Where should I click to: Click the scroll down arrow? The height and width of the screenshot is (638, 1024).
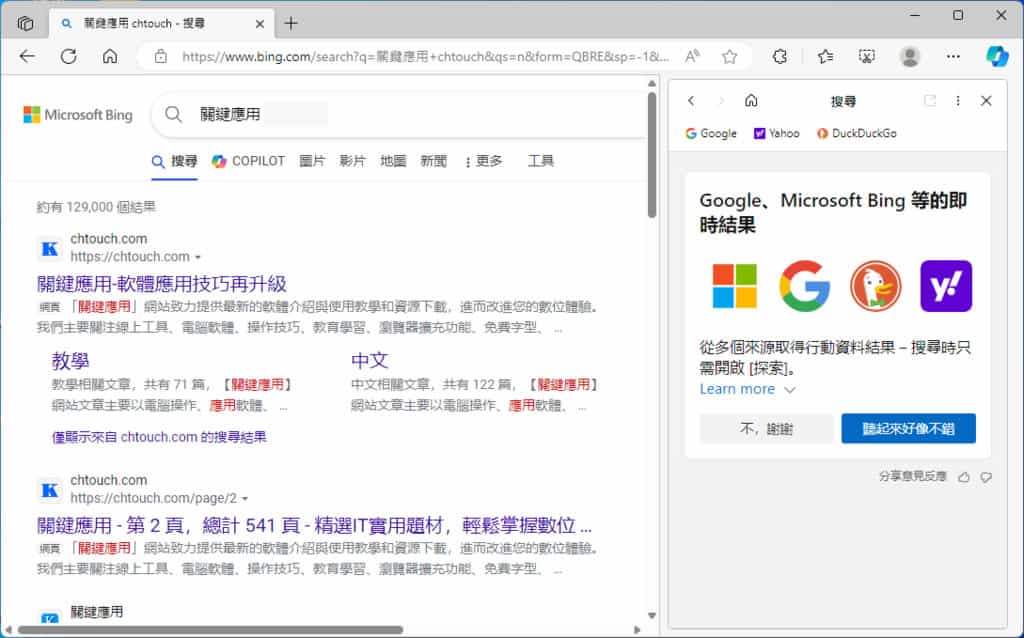click(x=652, y=615)
